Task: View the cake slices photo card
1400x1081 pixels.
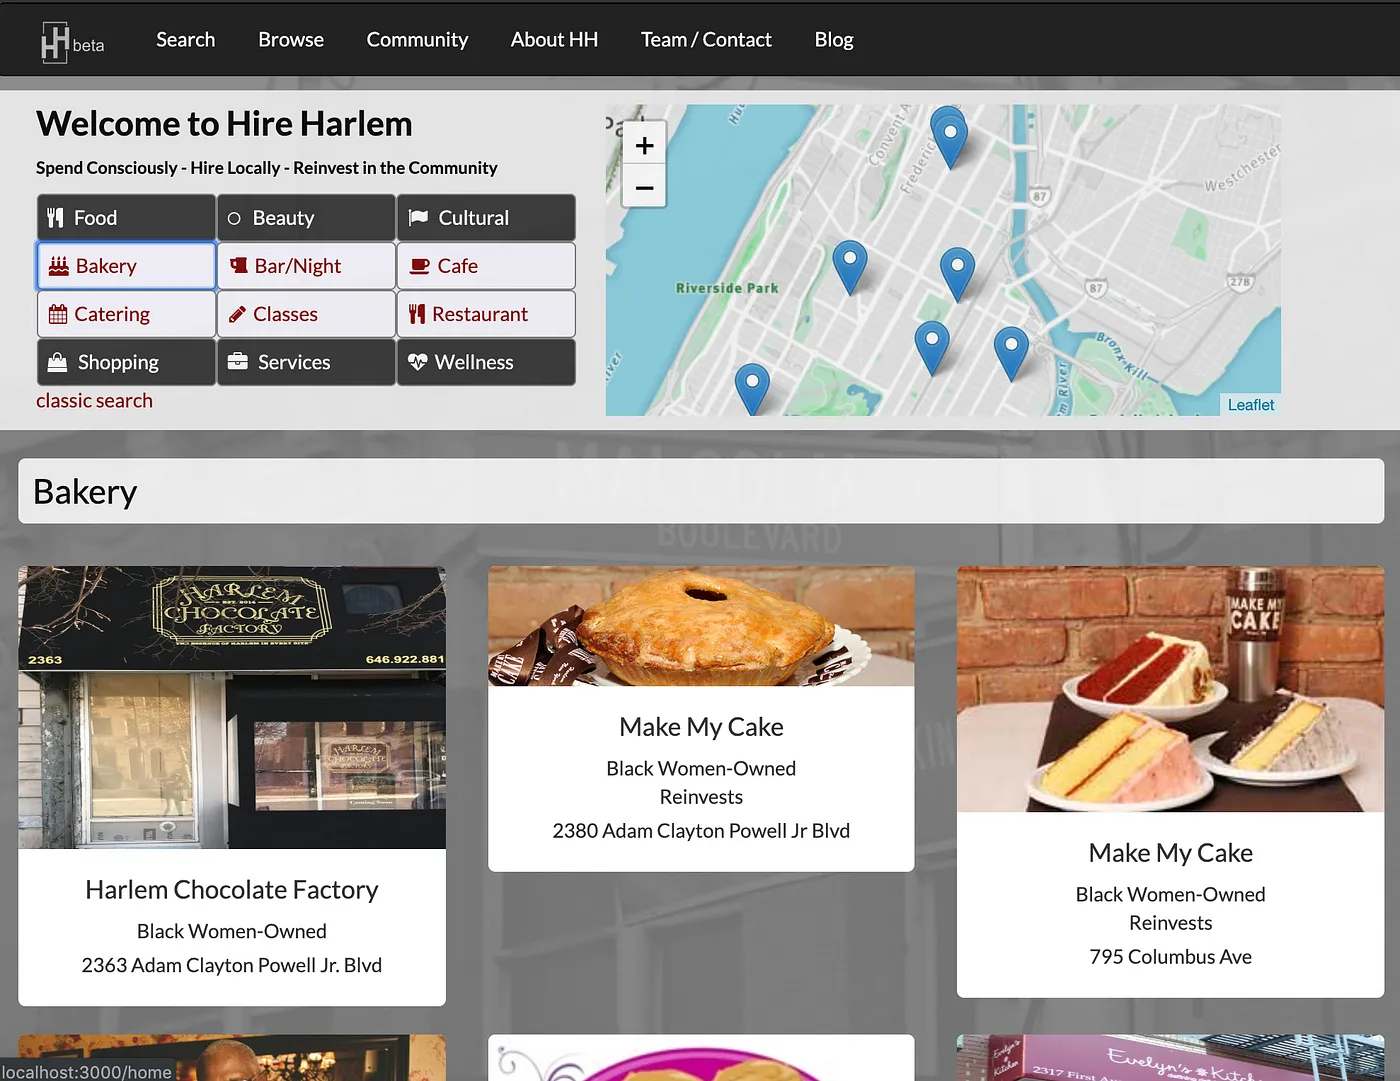Action: click(x=1171, y=689)
